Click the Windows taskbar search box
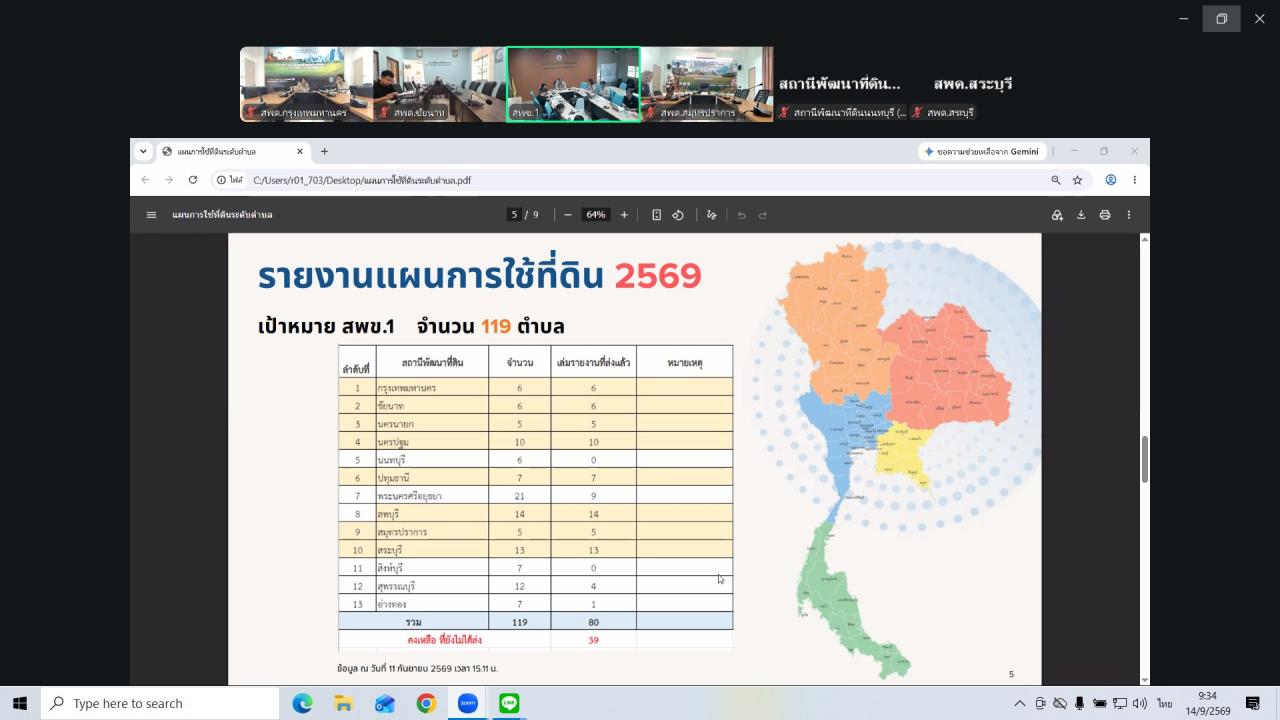1280x720 pixels. click(x=160, y=703)
